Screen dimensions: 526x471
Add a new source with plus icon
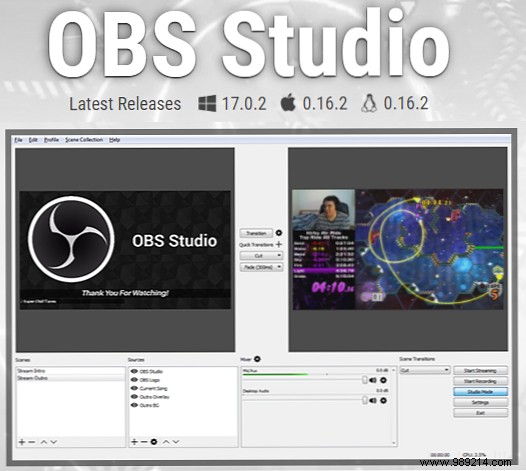click(134, 442)
